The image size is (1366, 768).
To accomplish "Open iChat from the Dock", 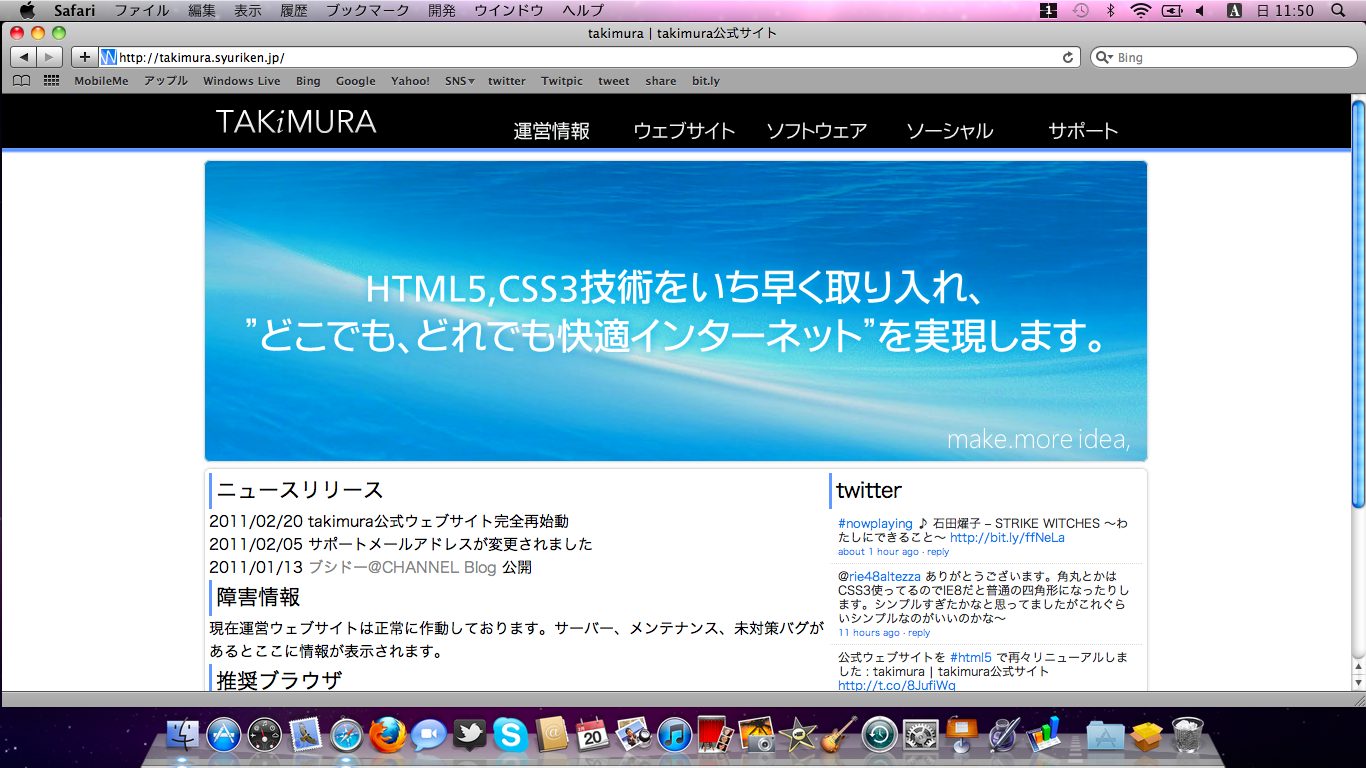I will point(429,736).
